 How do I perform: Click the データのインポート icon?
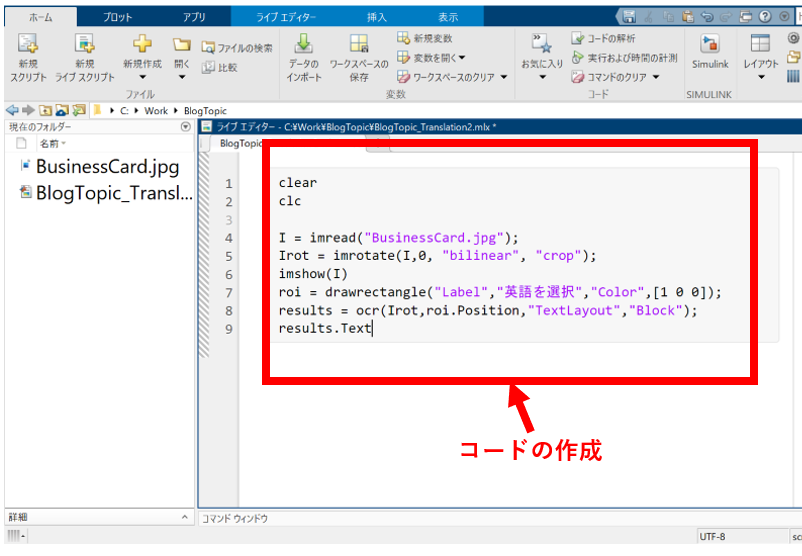(x=303, y=45)
